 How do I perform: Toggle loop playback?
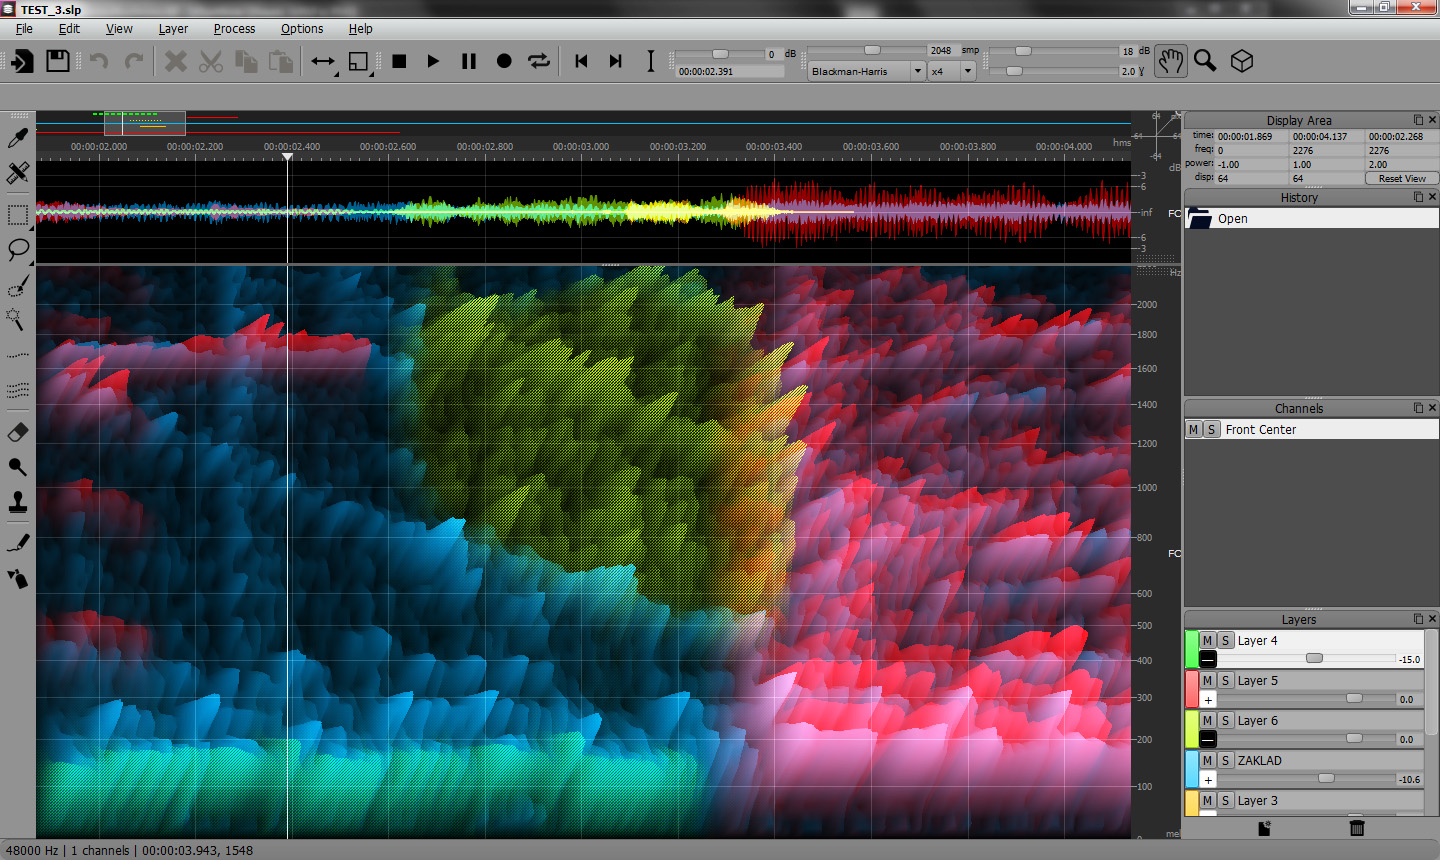[x=539, y=61]
